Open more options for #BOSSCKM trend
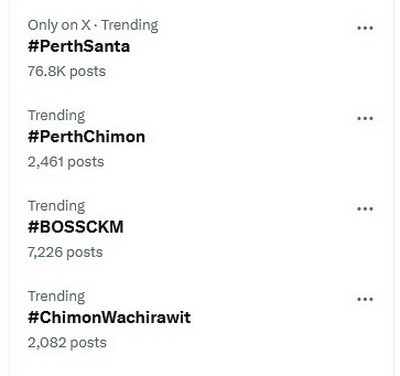Image resolution: width=400 pixels, height=376 pixels. click(365, 209)
